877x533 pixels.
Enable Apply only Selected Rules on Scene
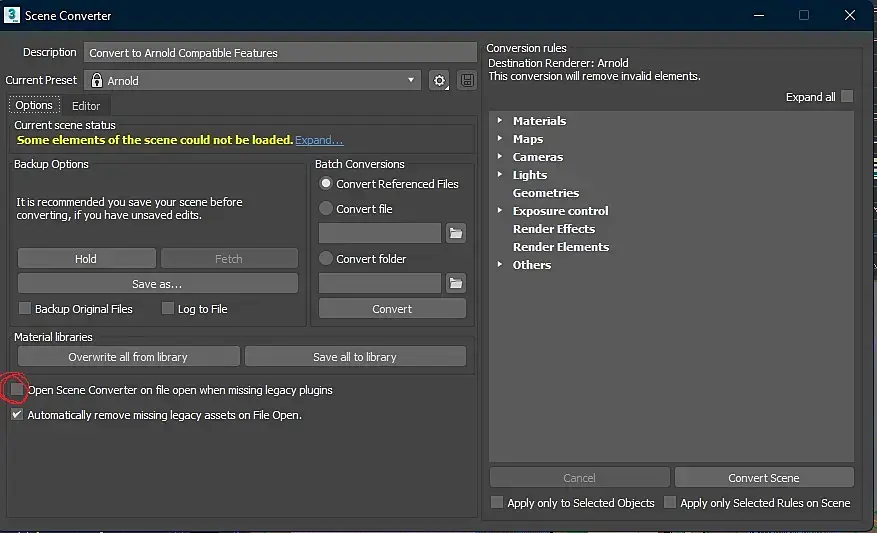coord(669,502)
